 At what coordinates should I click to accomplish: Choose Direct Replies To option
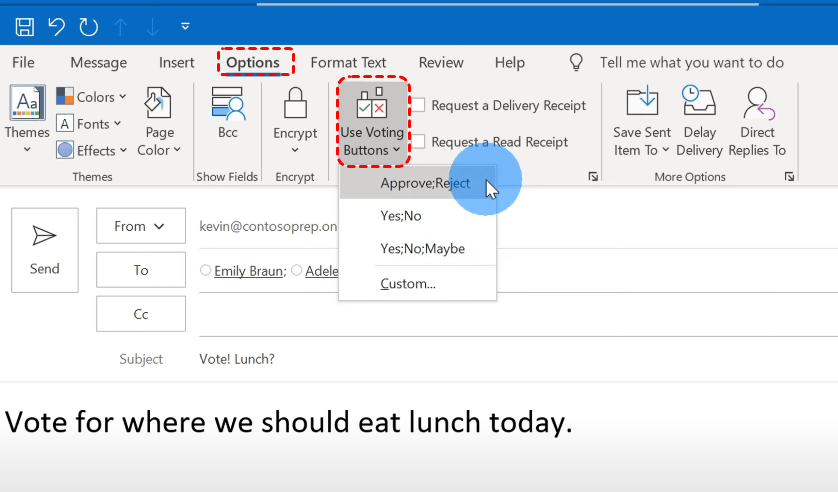(x=757, y=121)
